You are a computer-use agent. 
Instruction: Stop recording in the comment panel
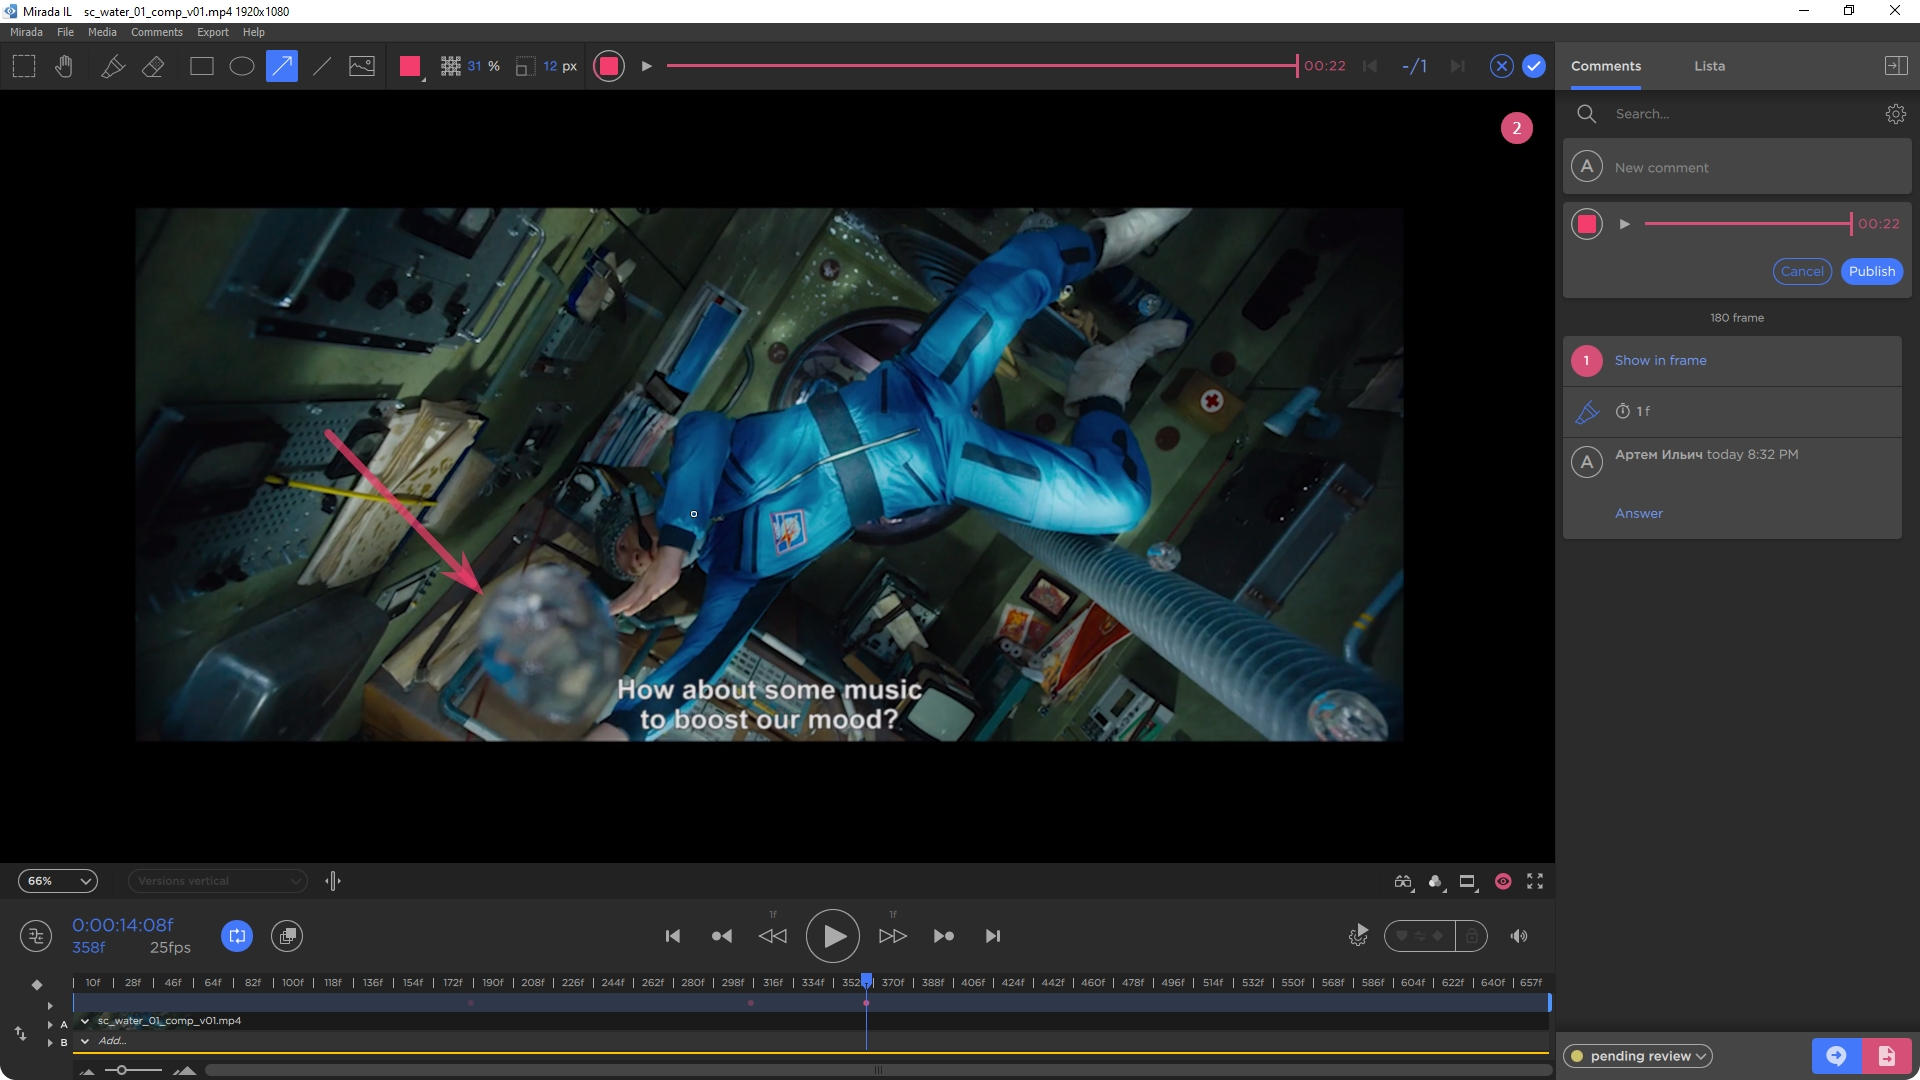pyautogui.click(x=1587, y=224)
